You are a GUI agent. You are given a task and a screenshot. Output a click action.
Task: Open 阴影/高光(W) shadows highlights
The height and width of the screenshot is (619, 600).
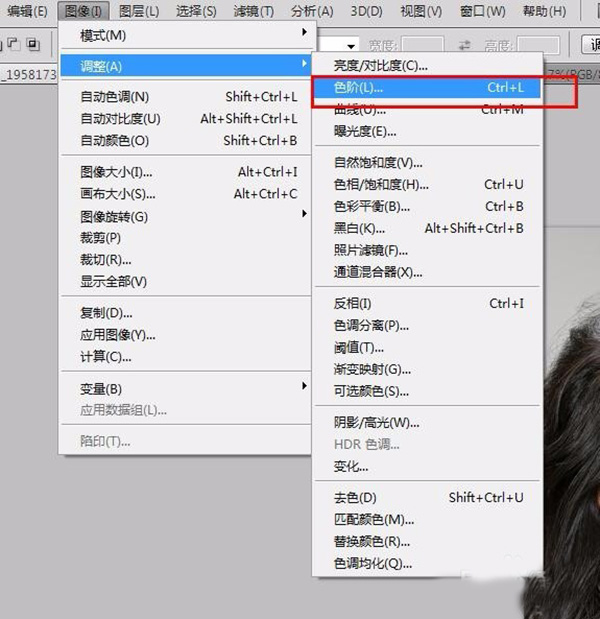click(x=428, y=423)
